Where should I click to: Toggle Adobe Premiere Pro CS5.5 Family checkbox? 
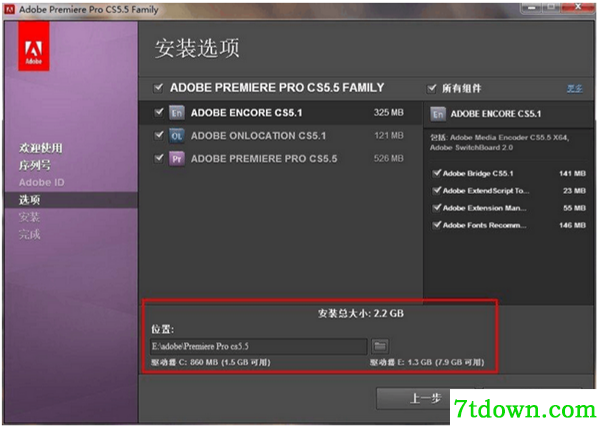point(158,88)
